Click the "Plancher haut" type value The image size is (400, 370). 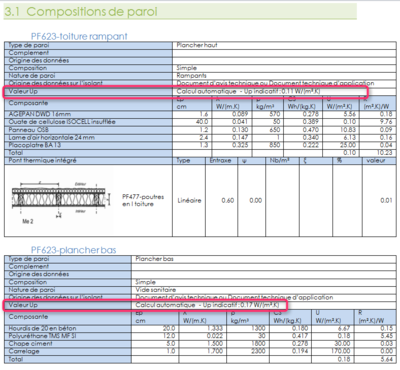[197, 45]
